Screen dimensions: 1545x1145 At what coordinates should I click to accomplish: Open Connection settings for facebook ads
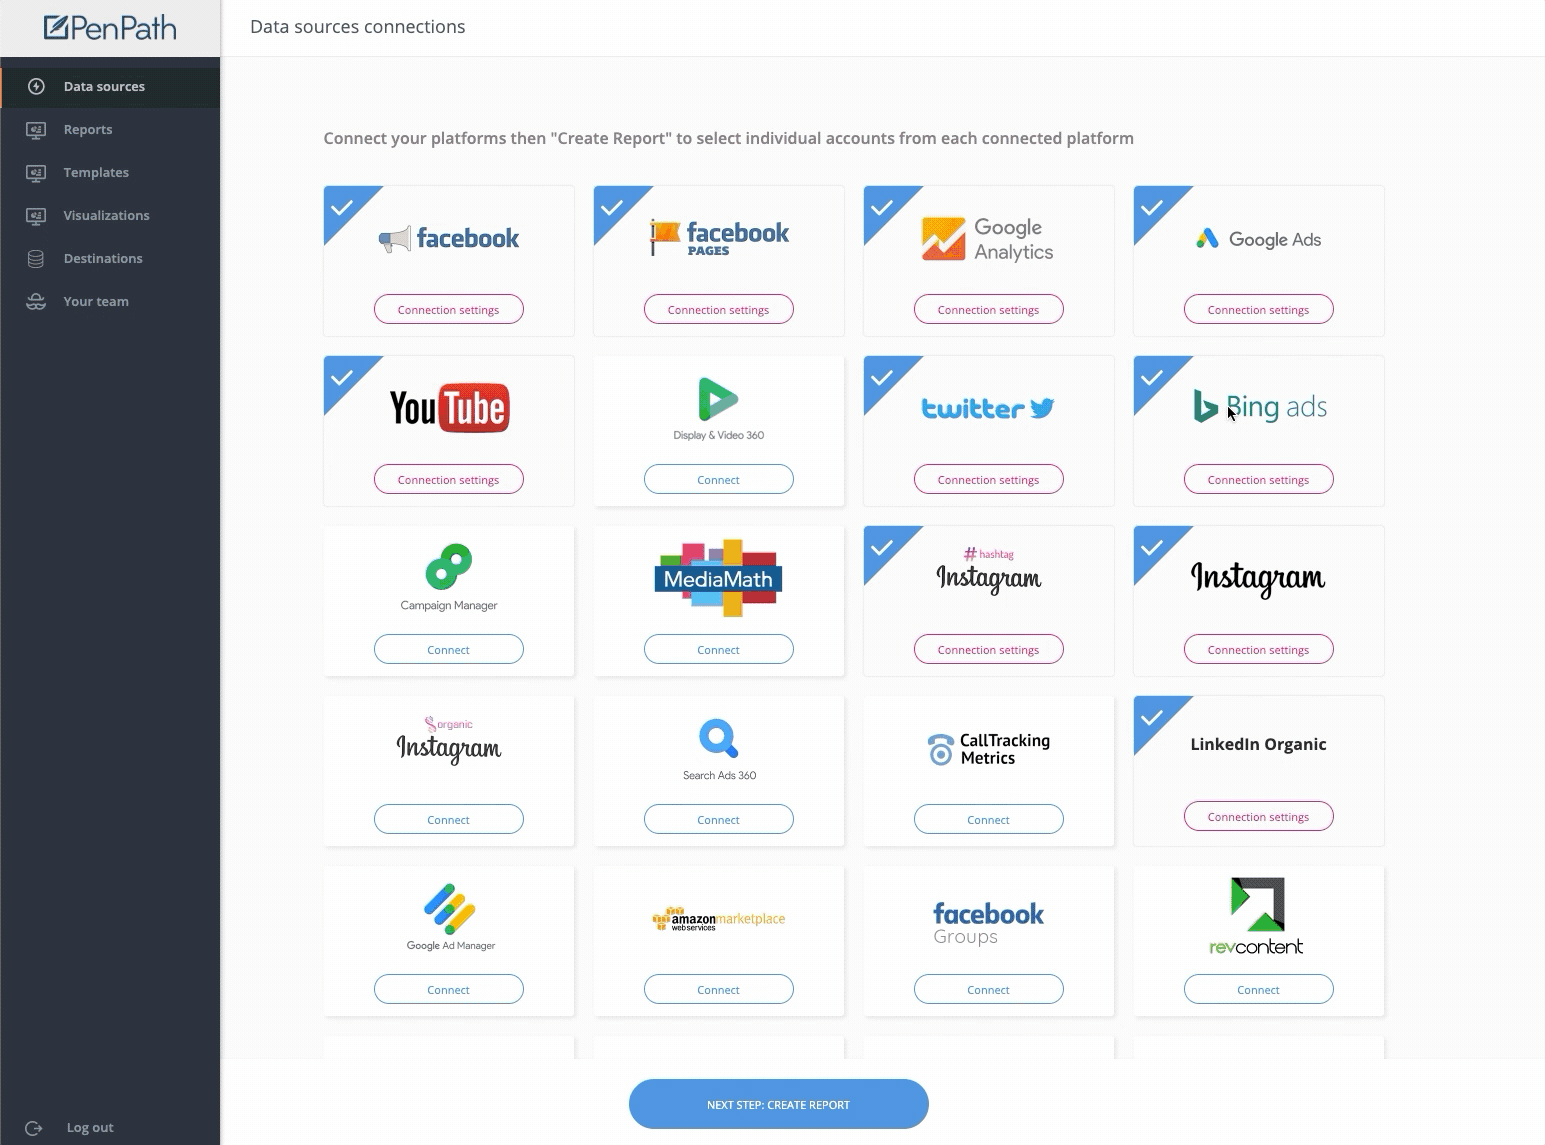pyautogui.click(x=449, y=309)
